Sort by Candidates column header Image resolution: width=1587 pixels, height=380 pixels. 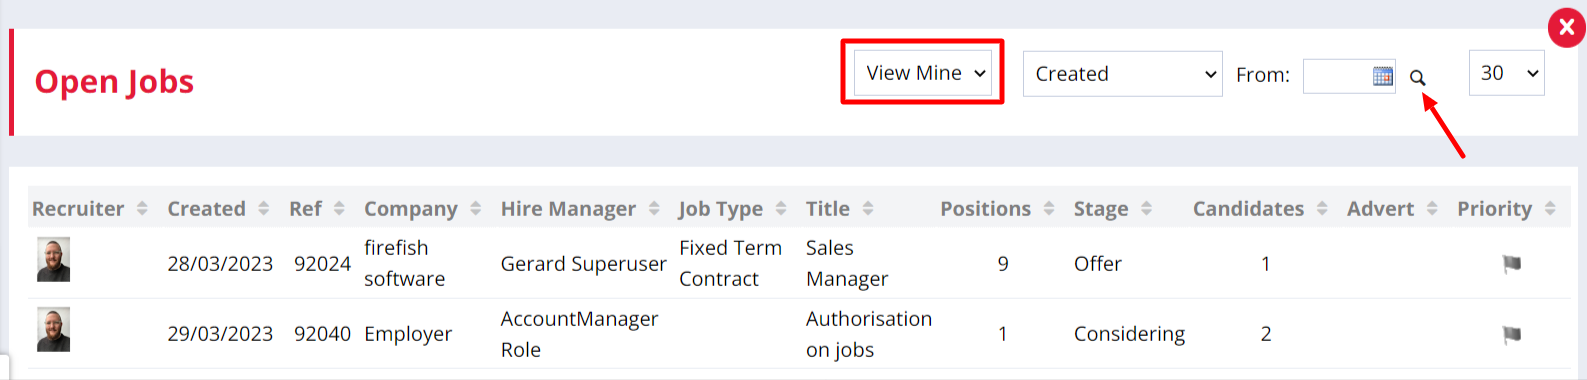click(1260, 208)
